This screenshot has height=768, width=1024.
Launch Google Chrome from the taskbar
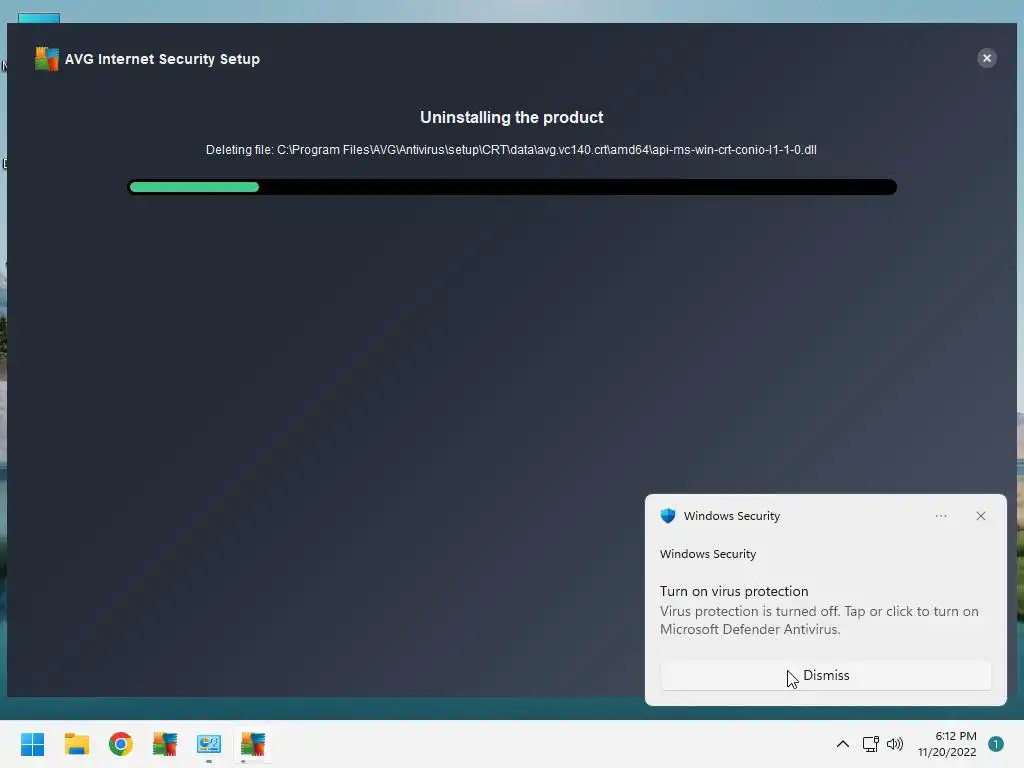[121, 744]
